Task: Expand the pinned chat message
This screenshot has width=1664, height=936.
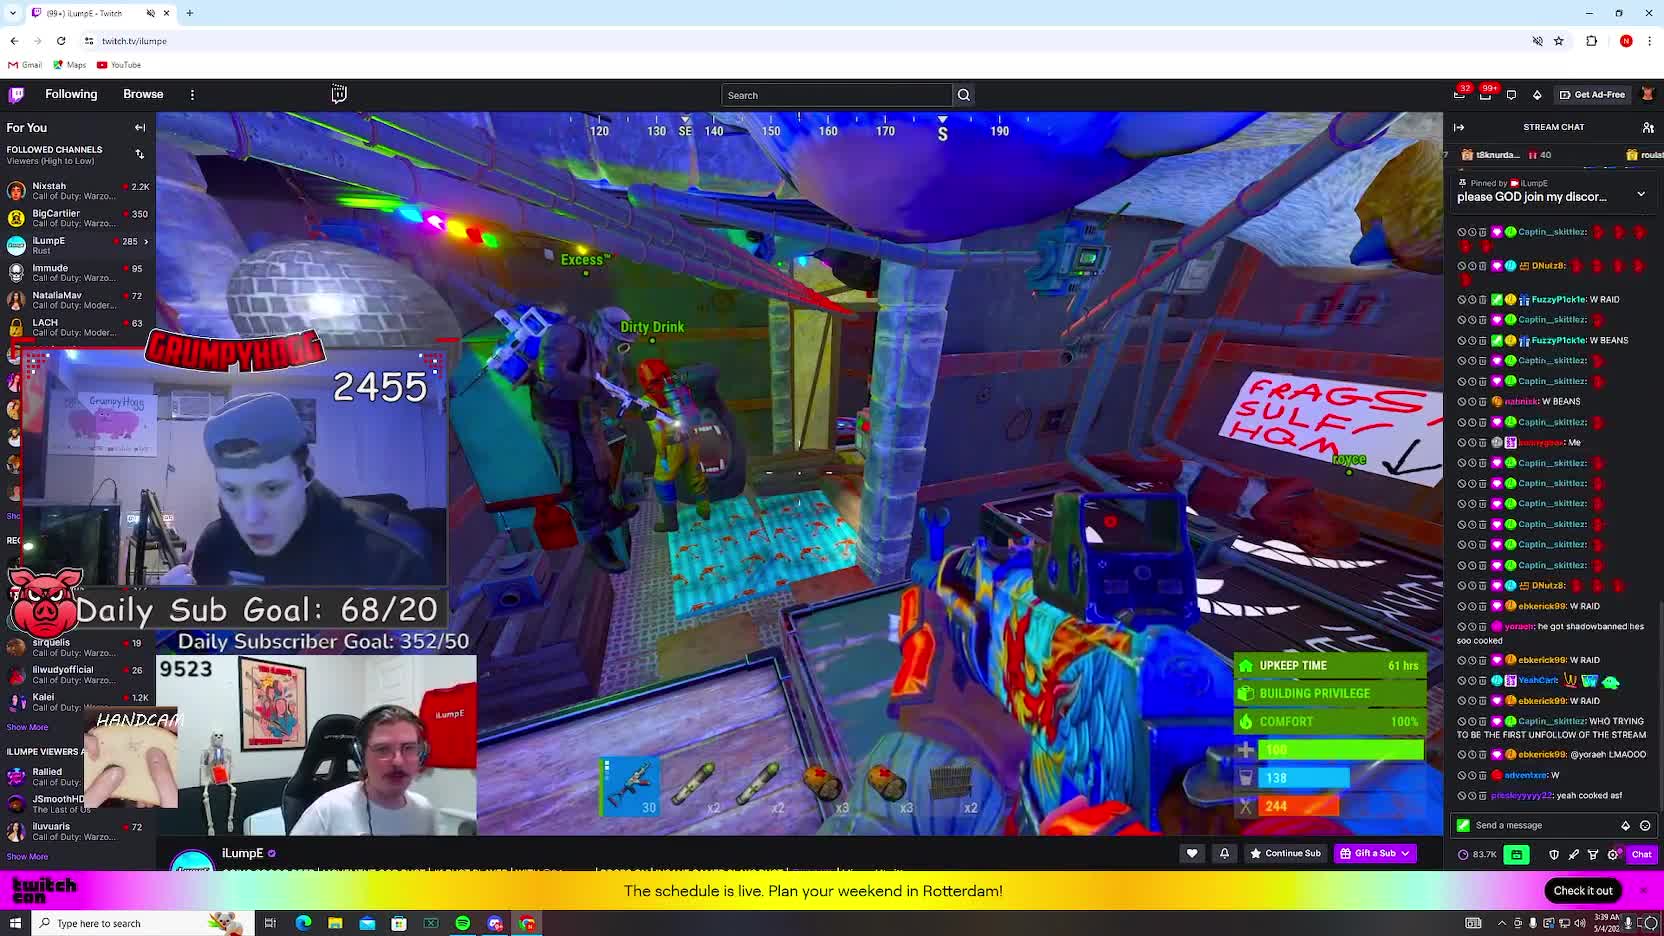Action: [1641, 194]
